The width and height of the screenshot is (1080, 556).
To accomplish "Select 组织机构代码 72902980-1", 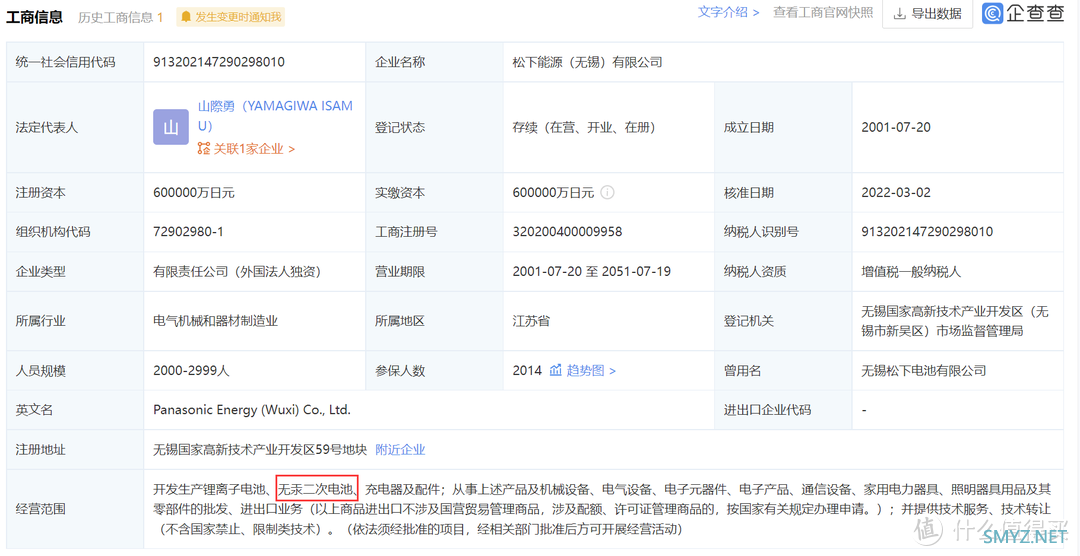I will 188,232.
